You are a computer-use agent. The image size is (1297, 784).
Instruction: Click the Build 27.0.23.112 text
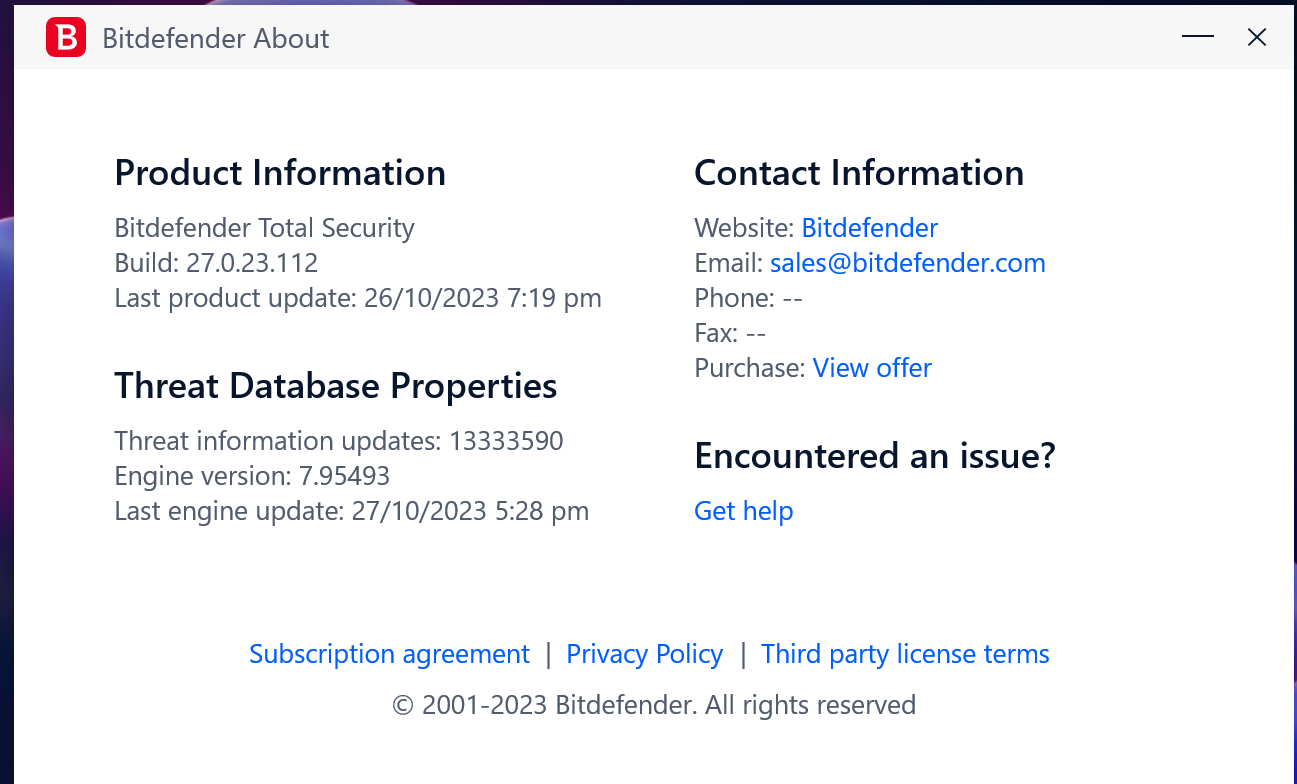coord(216,263)
